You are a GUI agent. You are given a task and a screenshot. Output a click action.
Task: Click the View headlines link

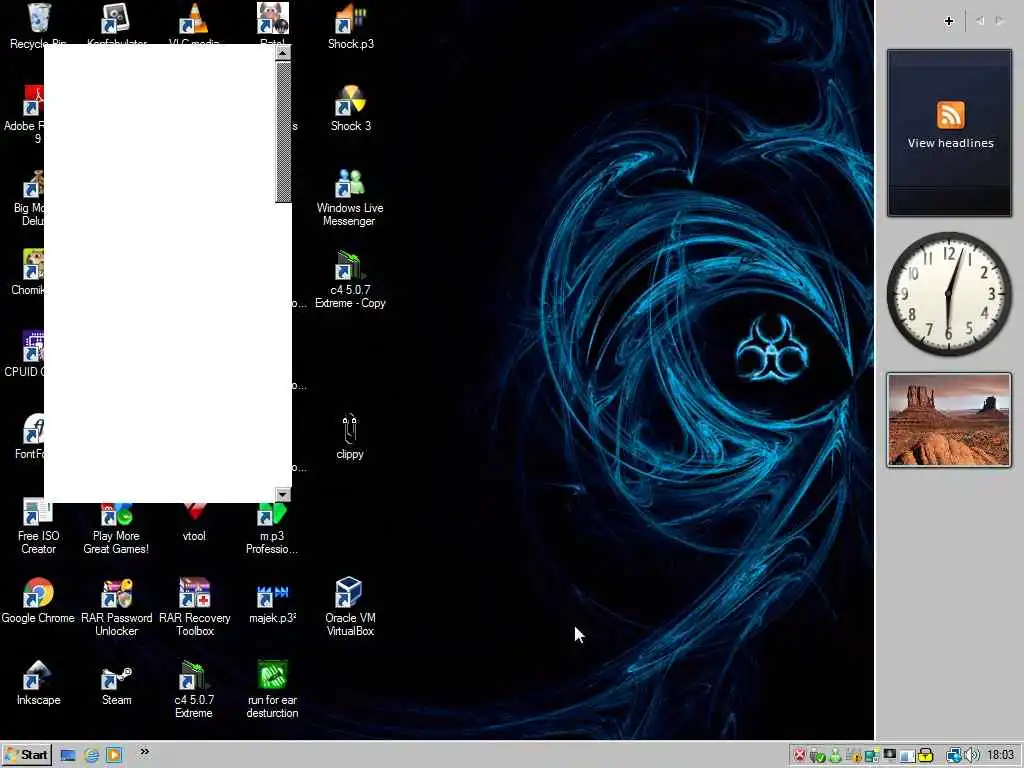pyautogui.click(x=950, y=143)
